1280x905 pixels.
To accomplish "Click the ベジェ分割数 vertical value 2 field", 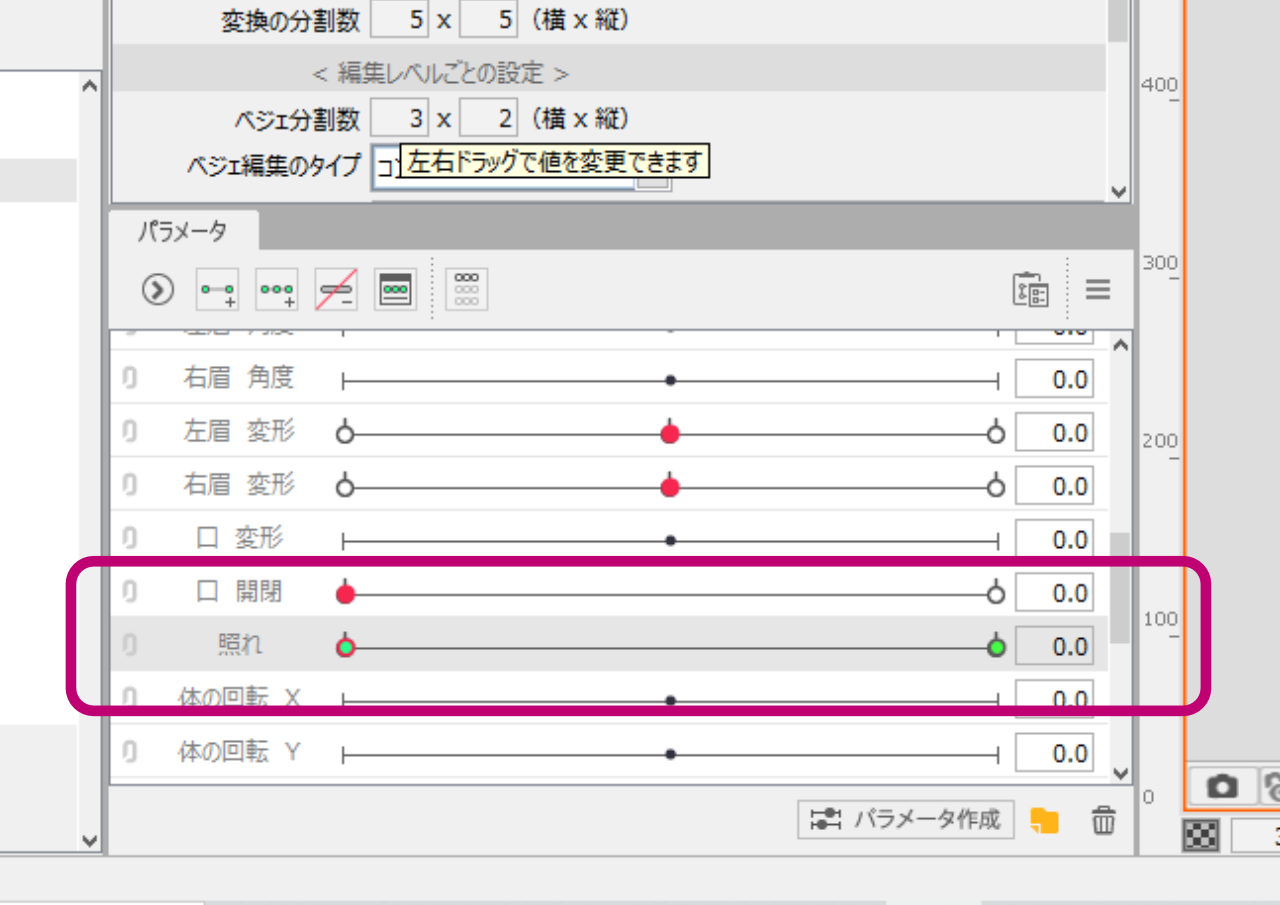I will (489, 120).
